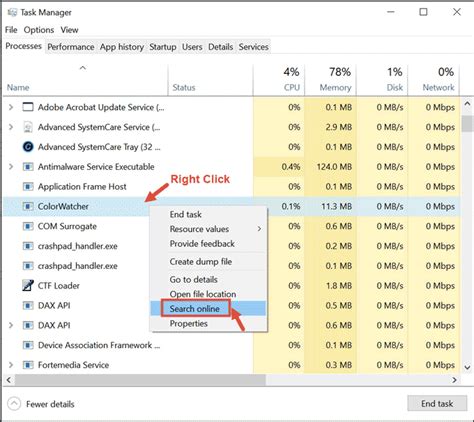Choose End task in context menu

pos(208,214)
